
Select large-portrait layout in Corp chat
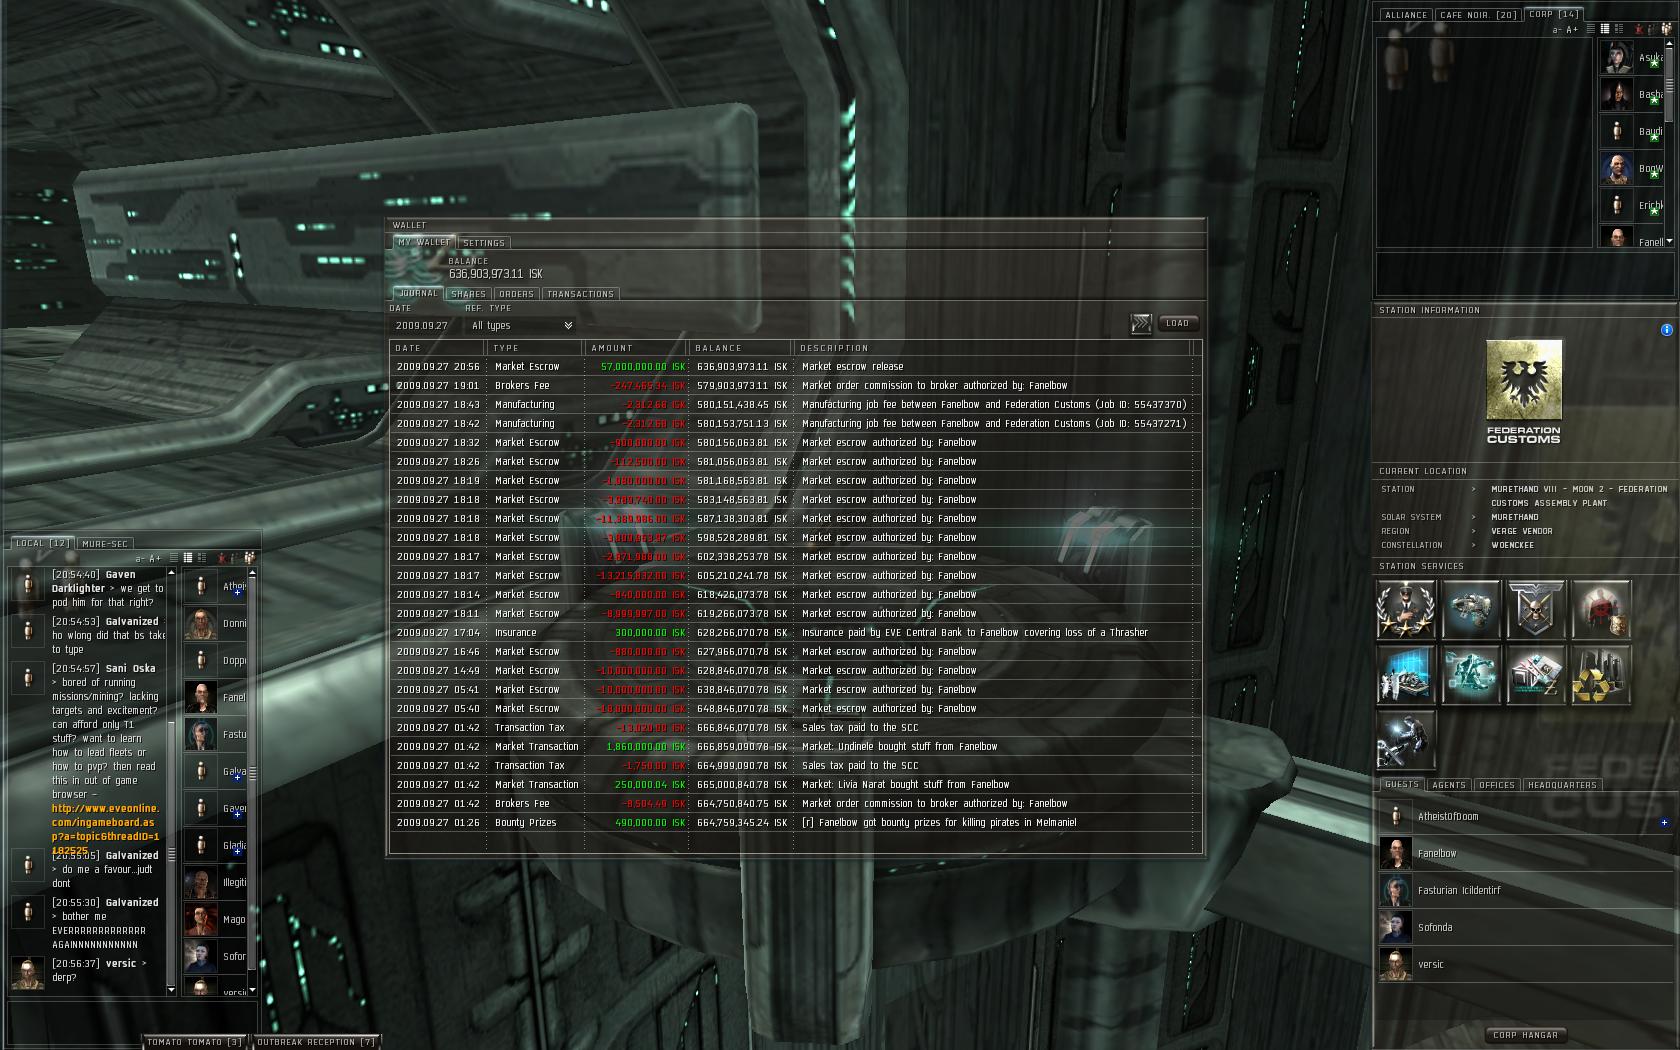pyautogui.click(x=1619, y=29)
